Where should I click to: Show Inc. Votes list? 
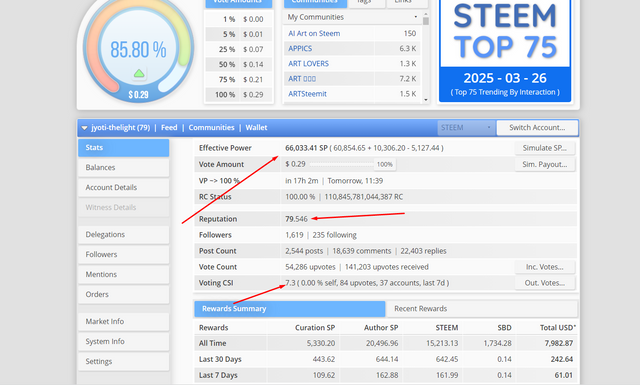(544, 267)
